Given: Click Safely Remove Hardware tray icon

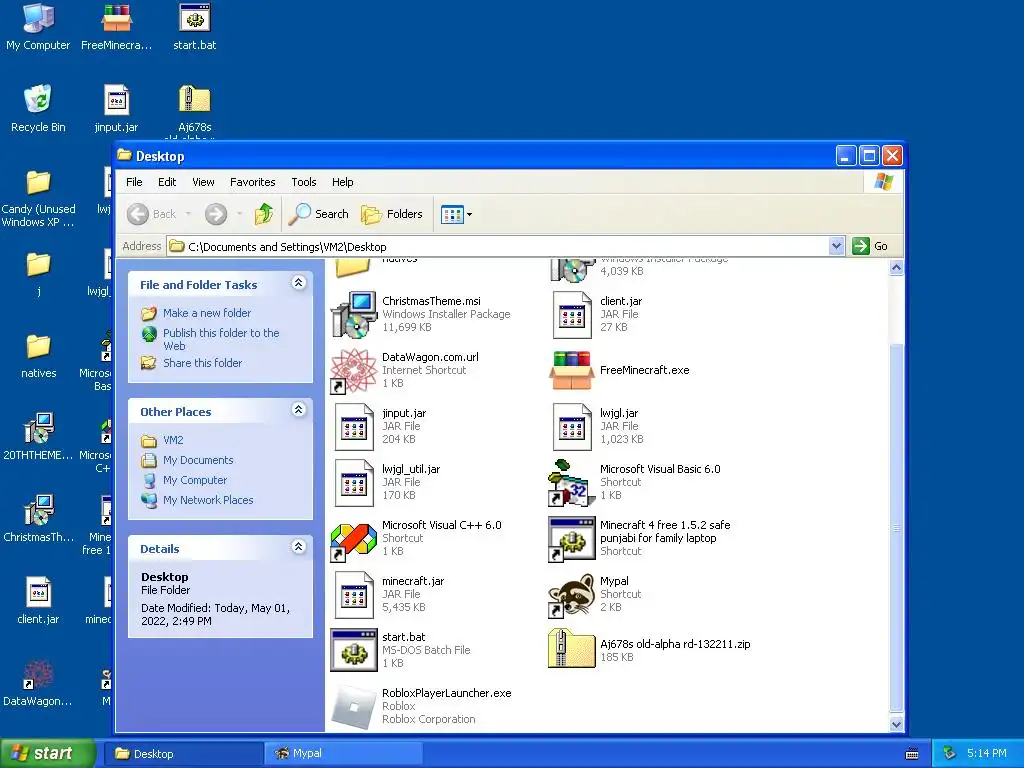Looking at the screenshot, I should point(949,754).
